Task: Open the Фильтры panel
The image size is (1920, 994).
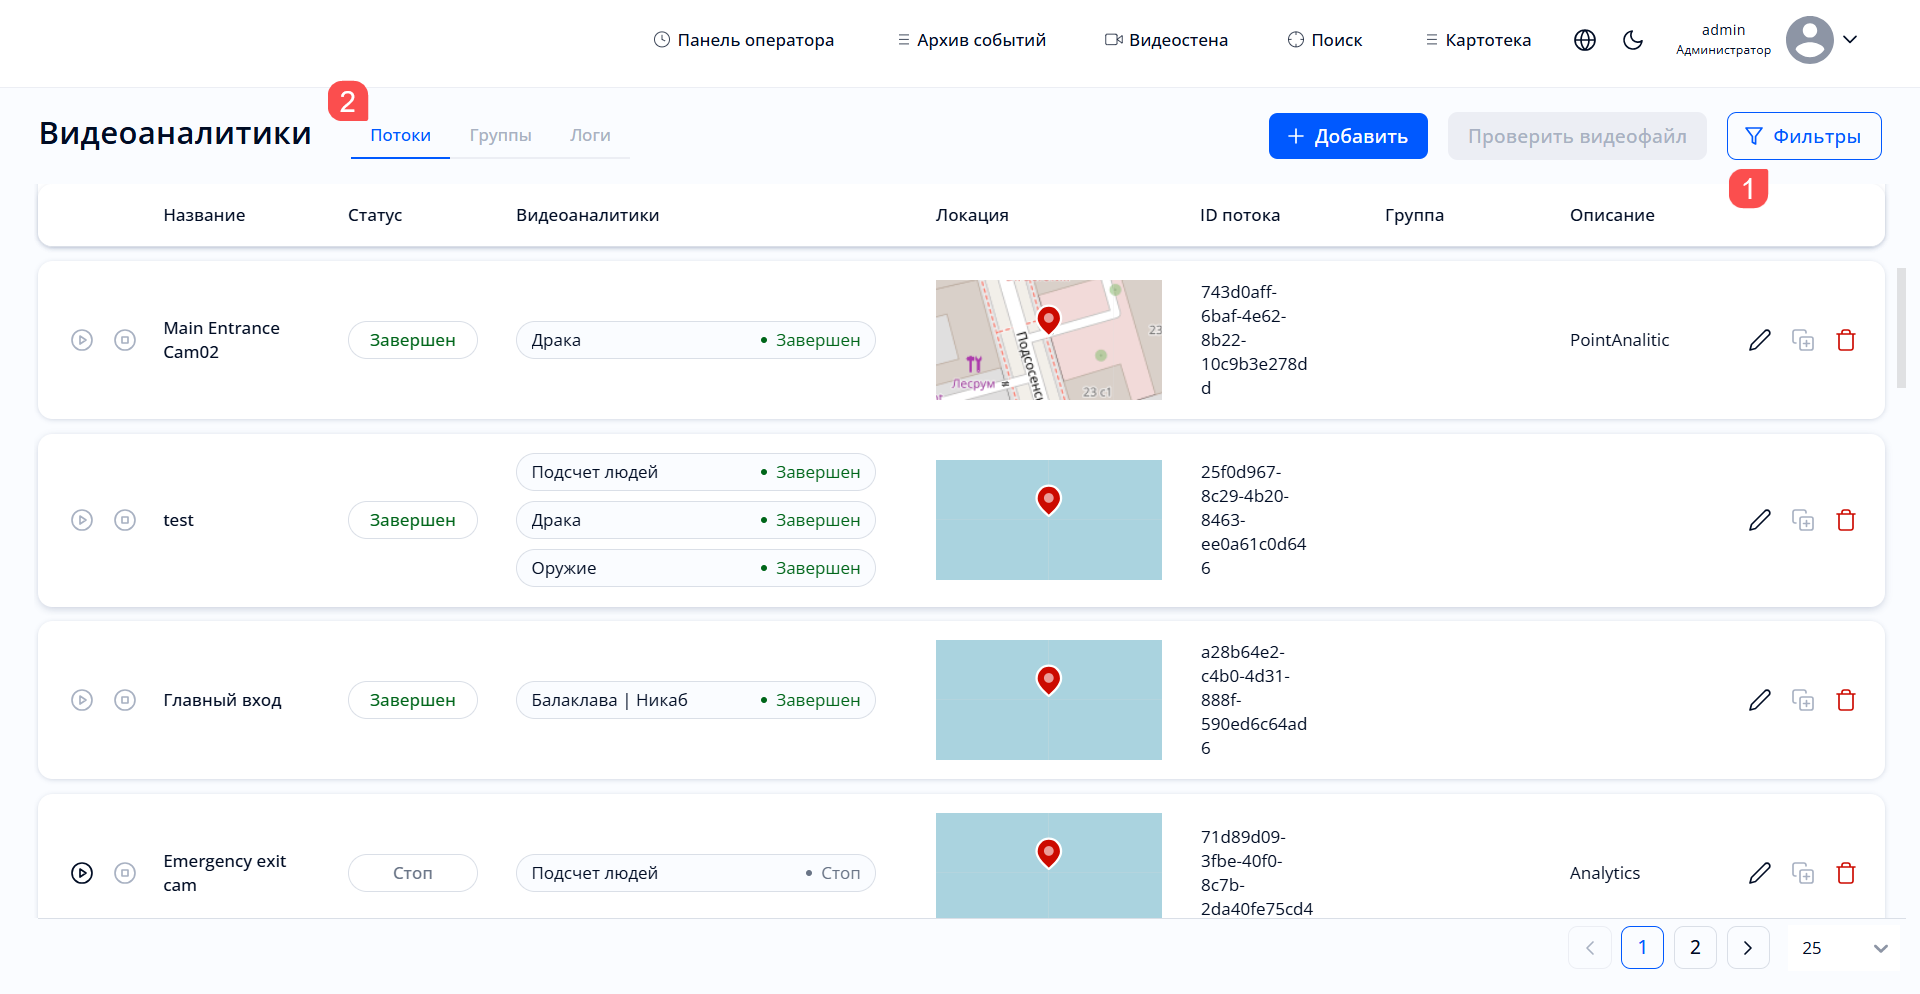Action: pyautogui.click(x=1803, y=136)
